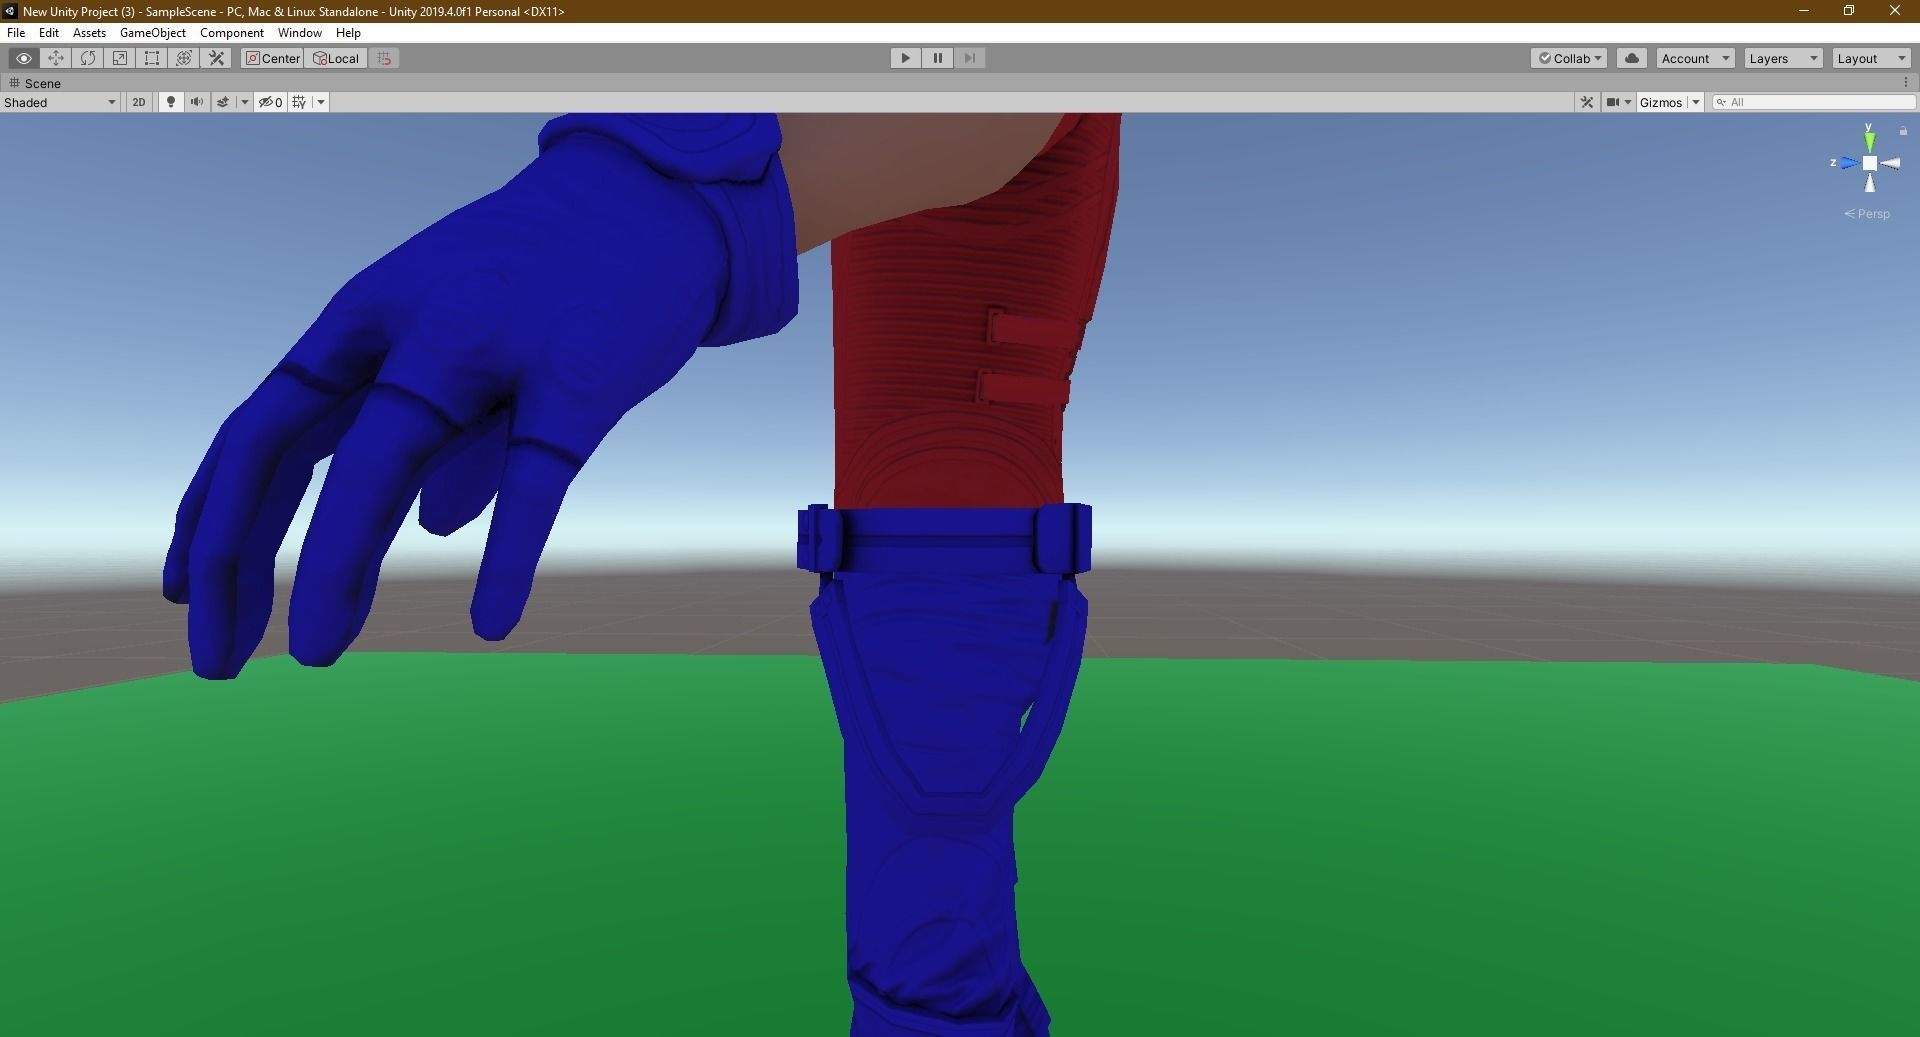Pause the game playback

(937, 58)
